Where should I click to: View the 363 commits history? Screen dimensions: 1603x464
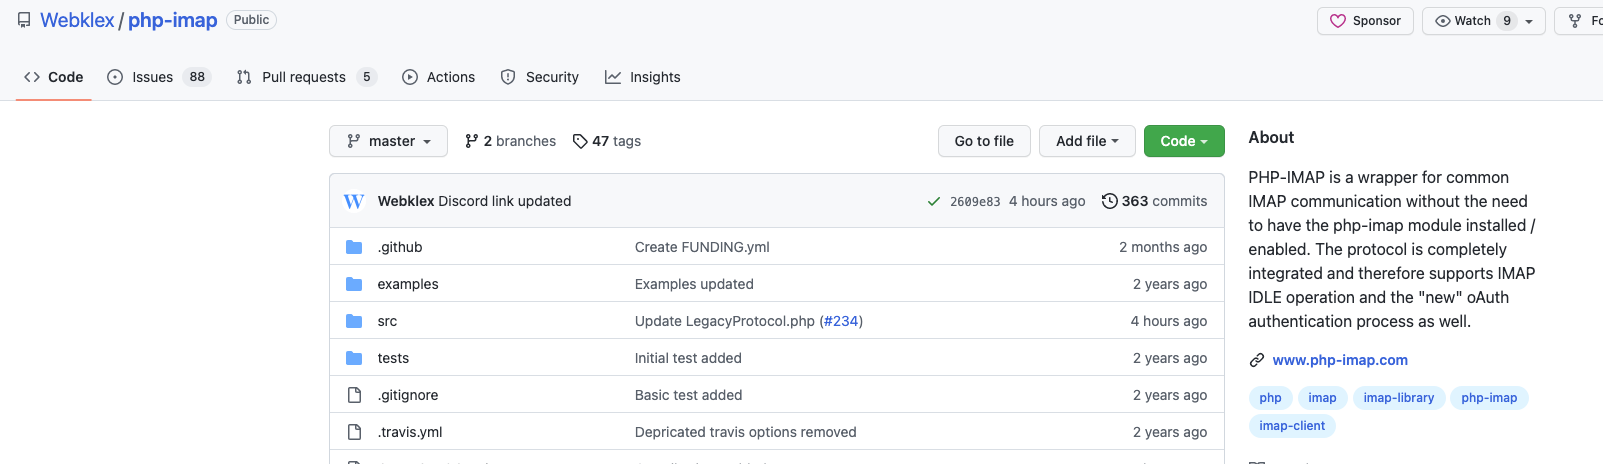pyautogui.click(x=1155, y=201)
